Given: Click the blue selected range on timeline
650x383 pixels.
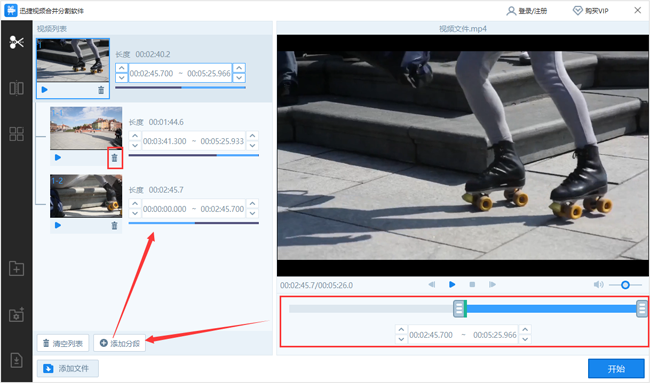Looking at the screenshot, I should pyautogui.click(x=551, y=309).
